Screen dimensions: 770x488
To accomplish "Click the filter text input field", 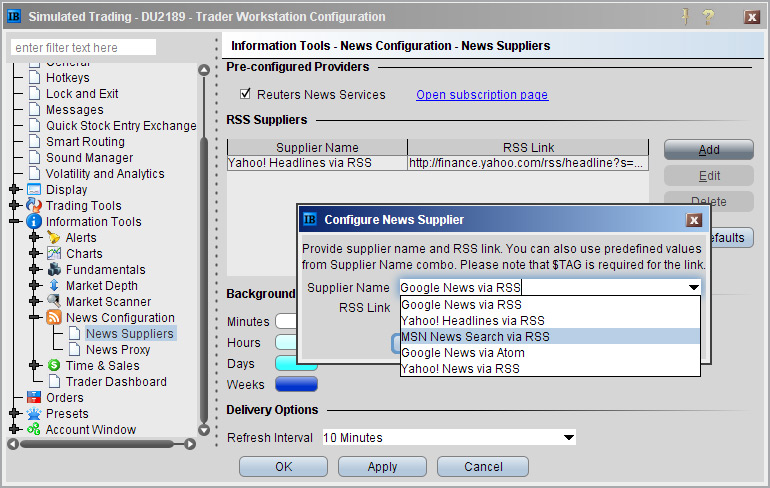I will pos(83,47).
